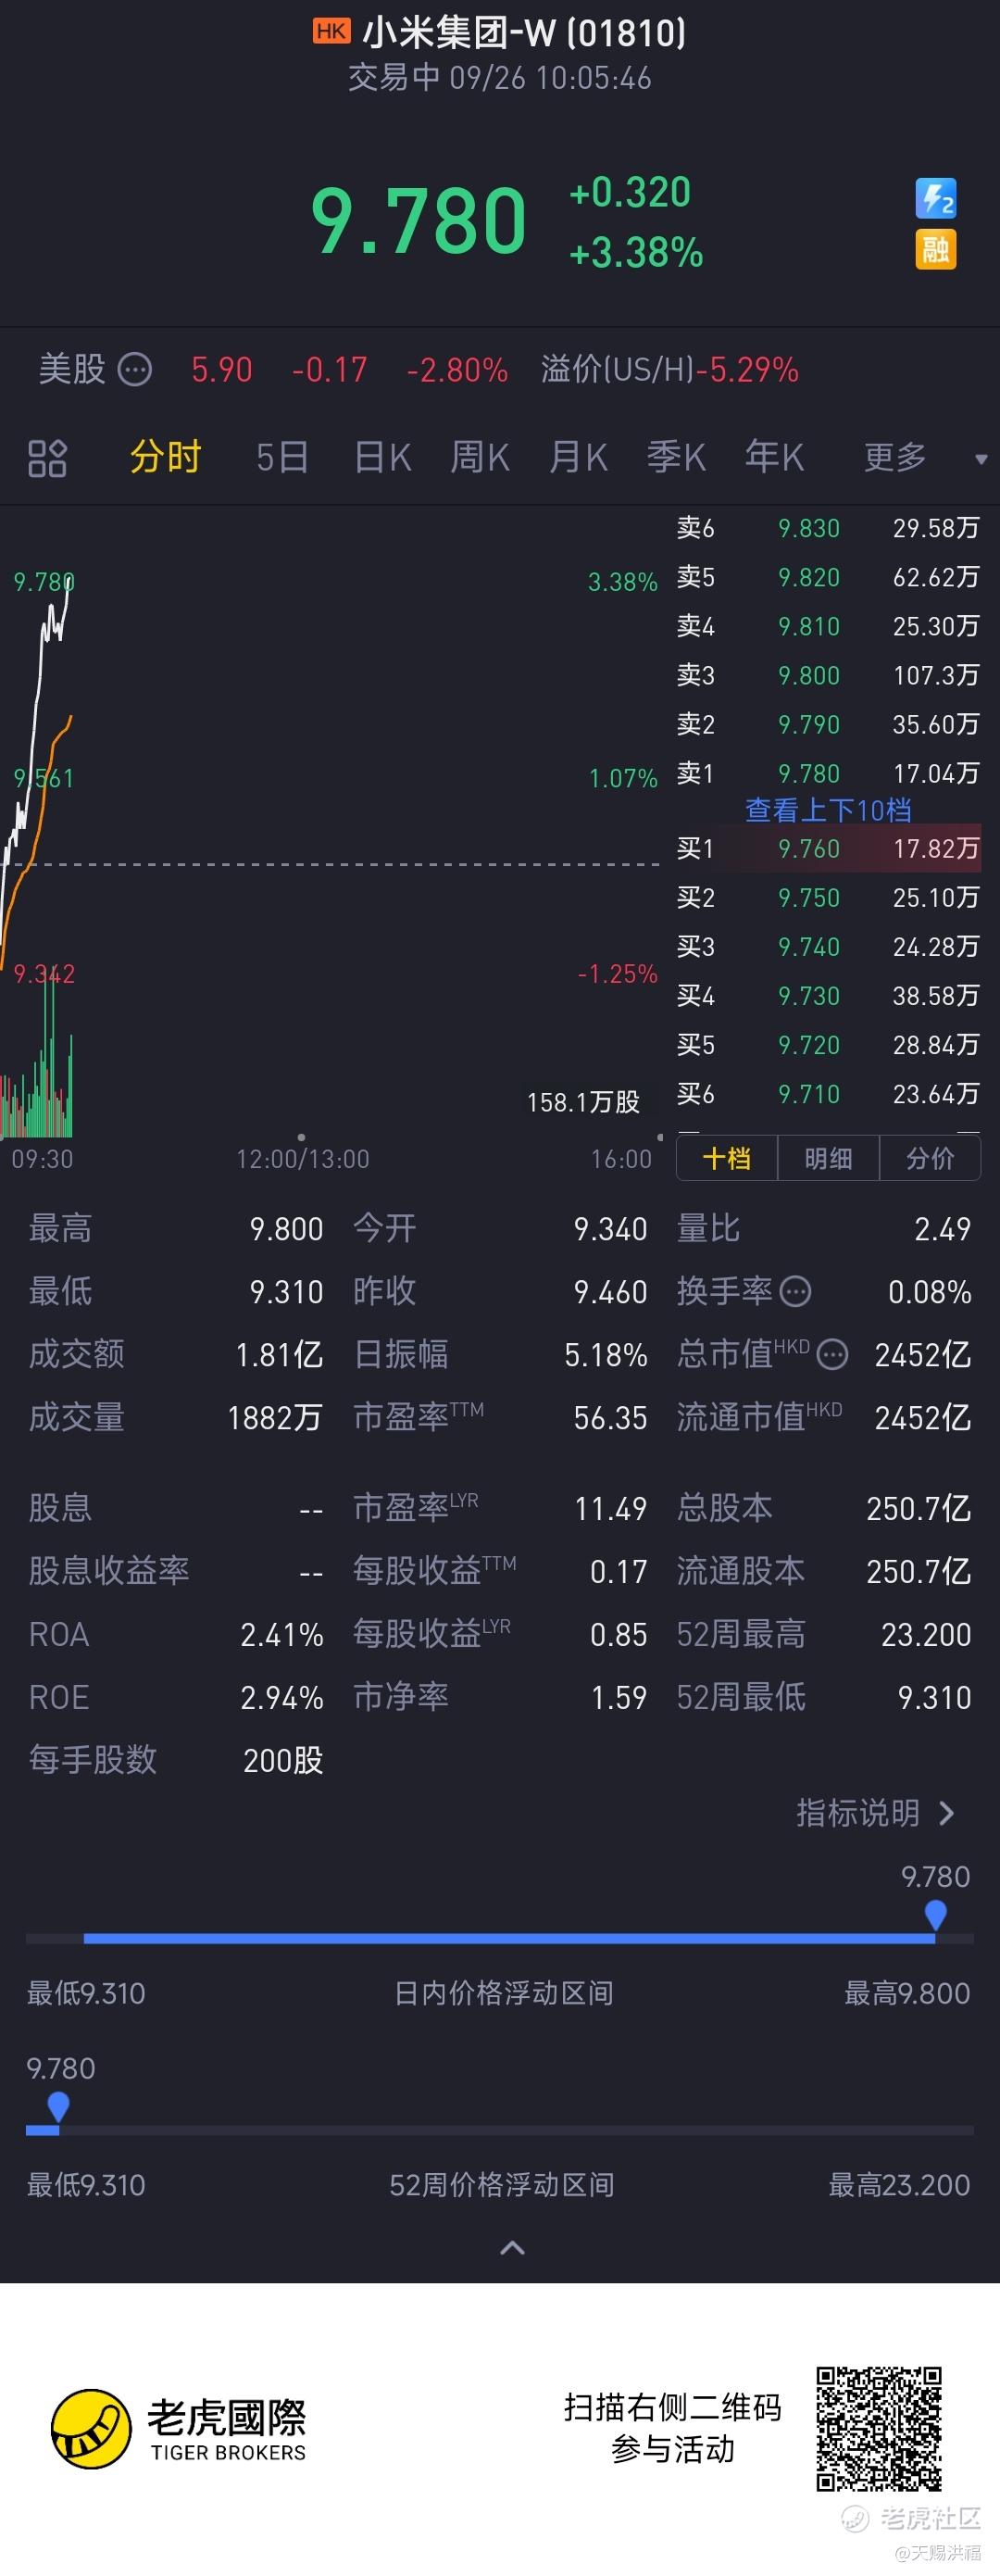Image resolution: width=1000 pixels, height=2576 pixels.
Task: Switch order book to 明细 view
Action: 828,1159
